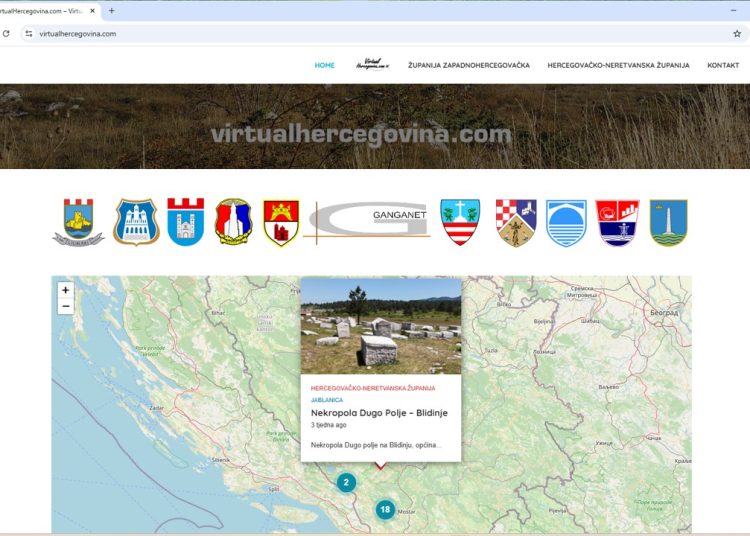The width and height of the screenshot is (750, 536).
Task: Click the Bihać label on the map
Action: [218, 313]
